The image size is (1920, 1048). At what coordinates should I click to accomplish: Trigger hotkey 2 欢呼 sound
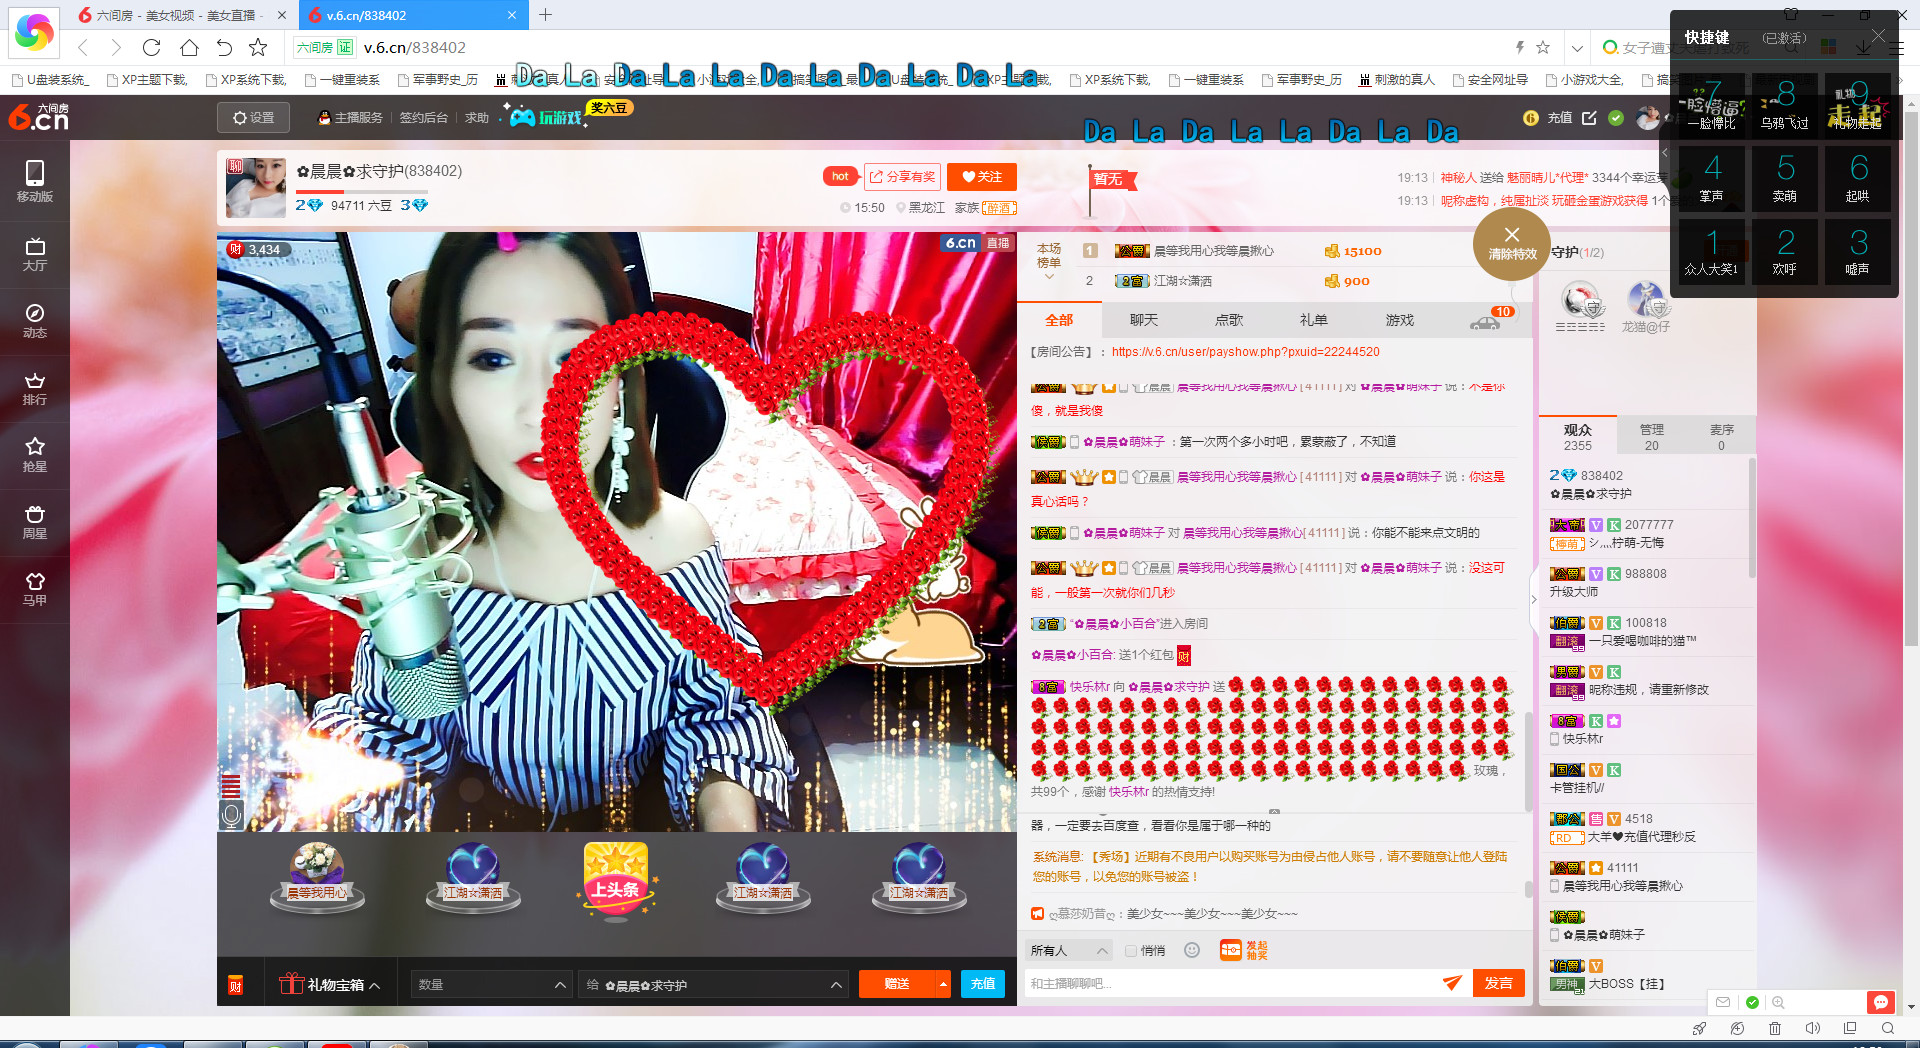(1785, 251)
